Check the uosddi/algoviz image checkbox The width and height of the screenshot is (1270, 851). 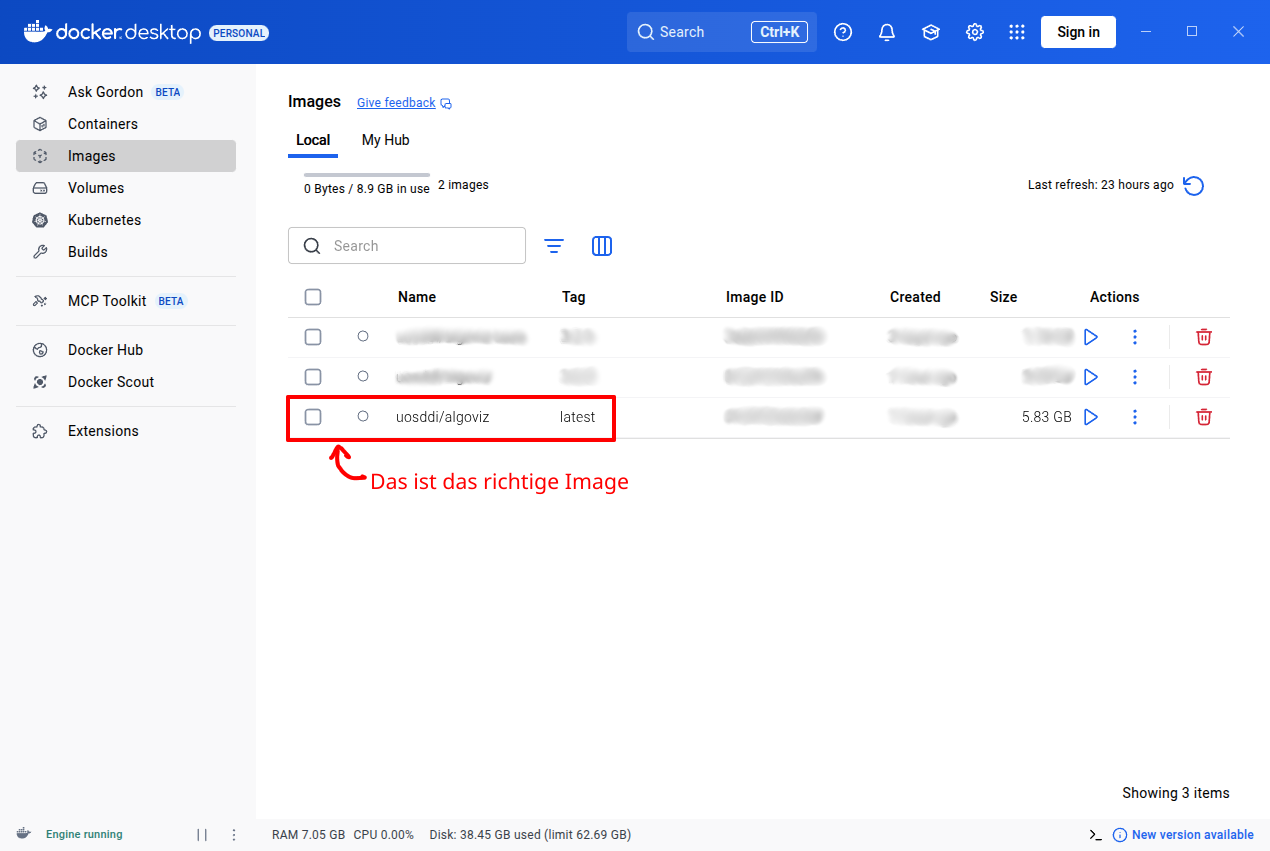pyautogui.click(x=313, y=417)
